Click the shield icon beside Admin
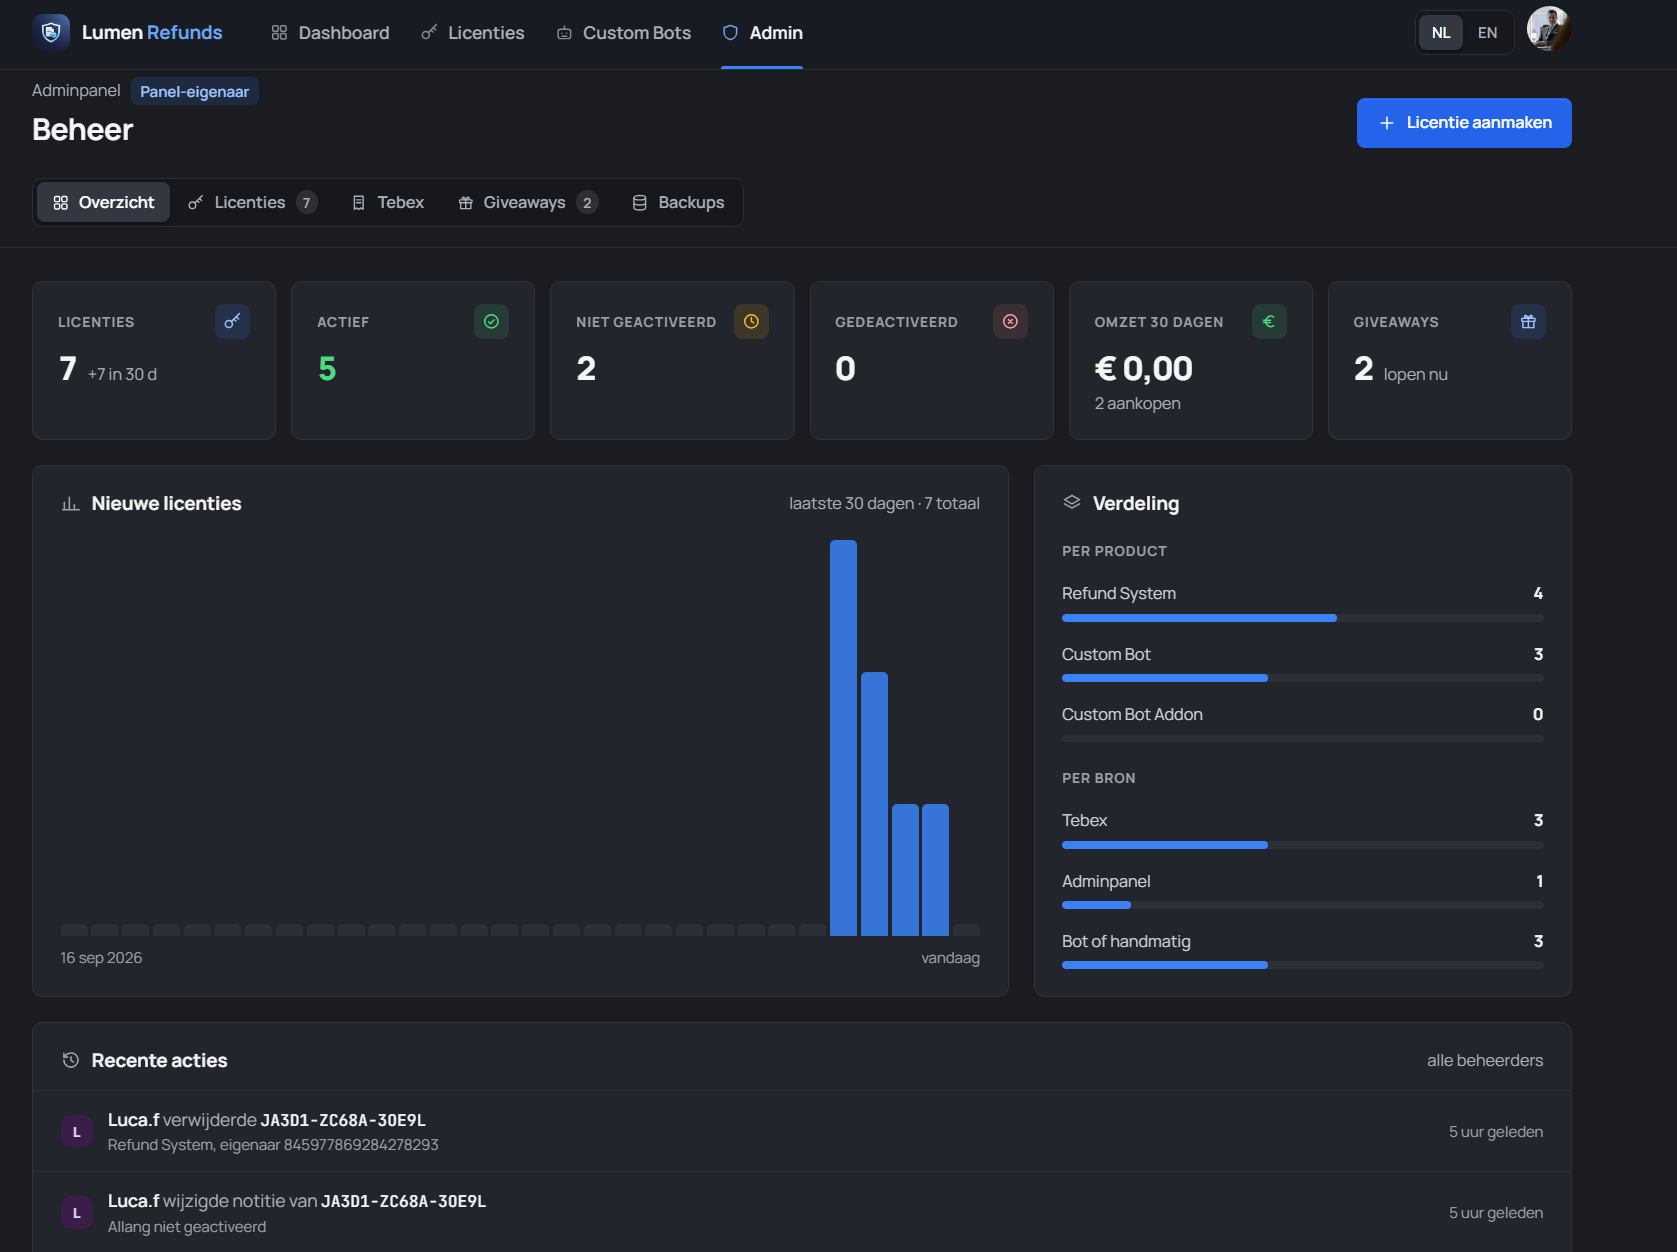The height and width of the screenshot is (1252, 1677). [730, 33]
